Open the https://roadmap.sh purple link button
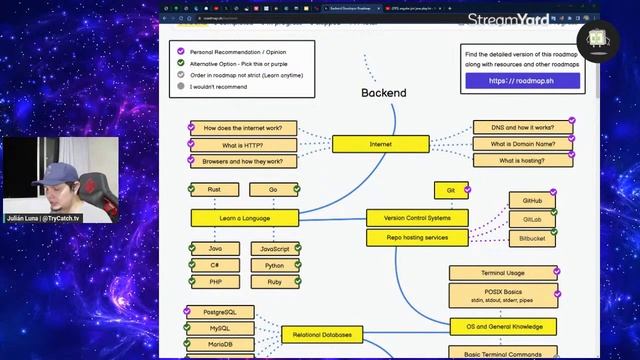640x360 pixels. coord(522,81)
